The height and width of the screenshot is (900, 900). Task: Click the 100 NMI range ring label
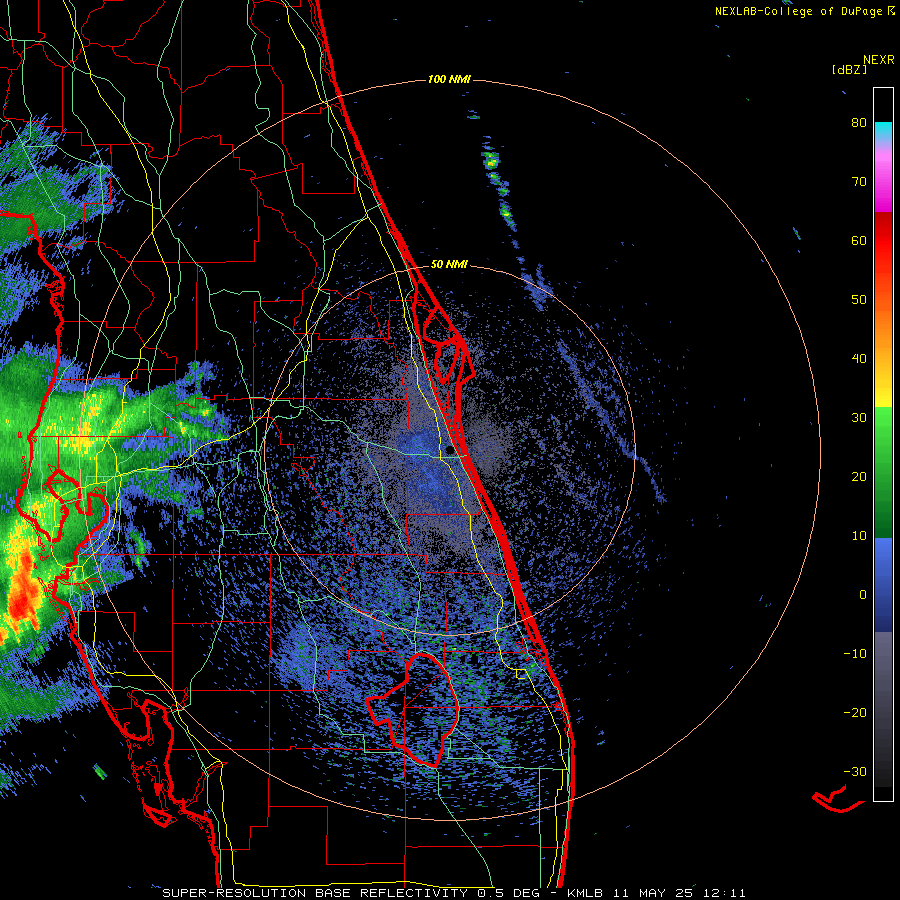point(449,79)
